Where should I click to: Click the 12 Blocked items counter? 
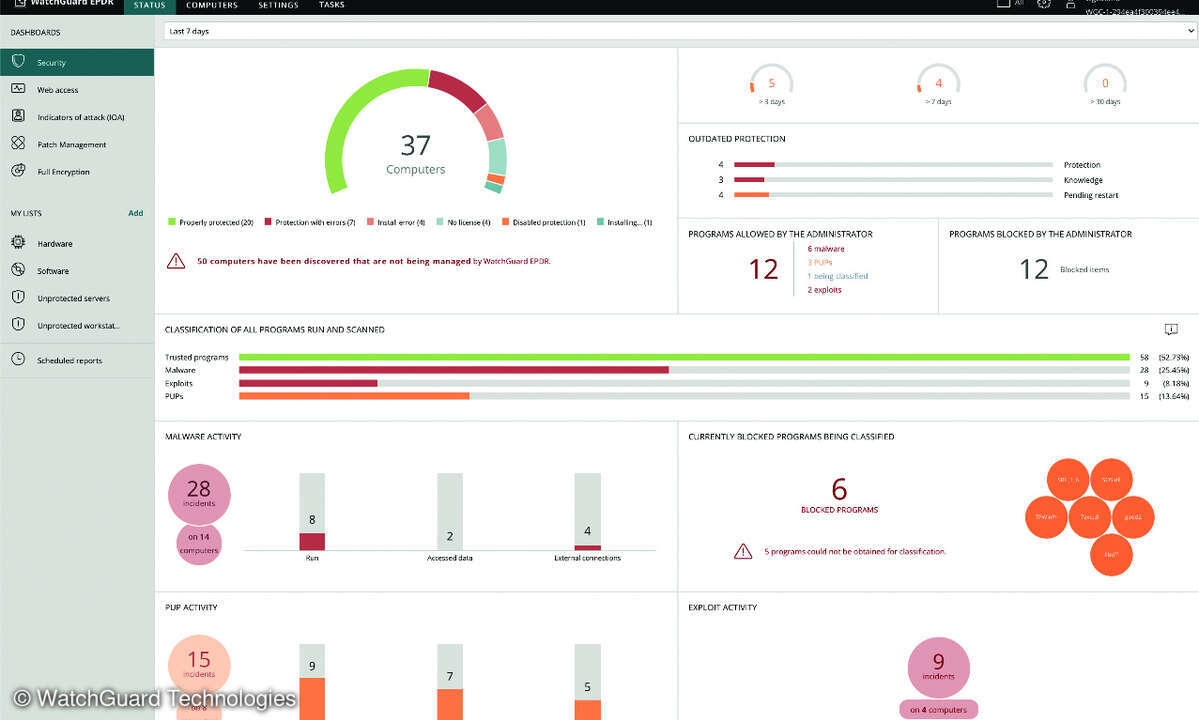click(x=1034, y=269)
